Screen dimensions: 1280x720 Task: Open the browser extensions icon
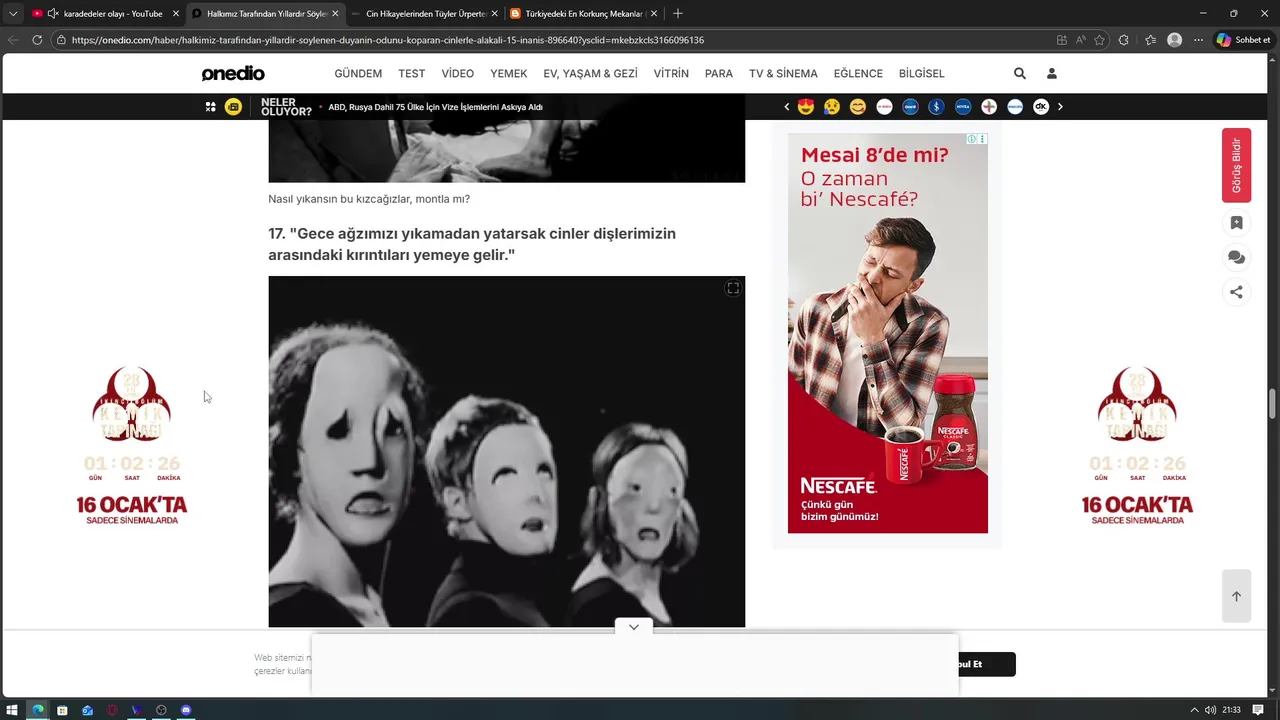point(1124,40)
